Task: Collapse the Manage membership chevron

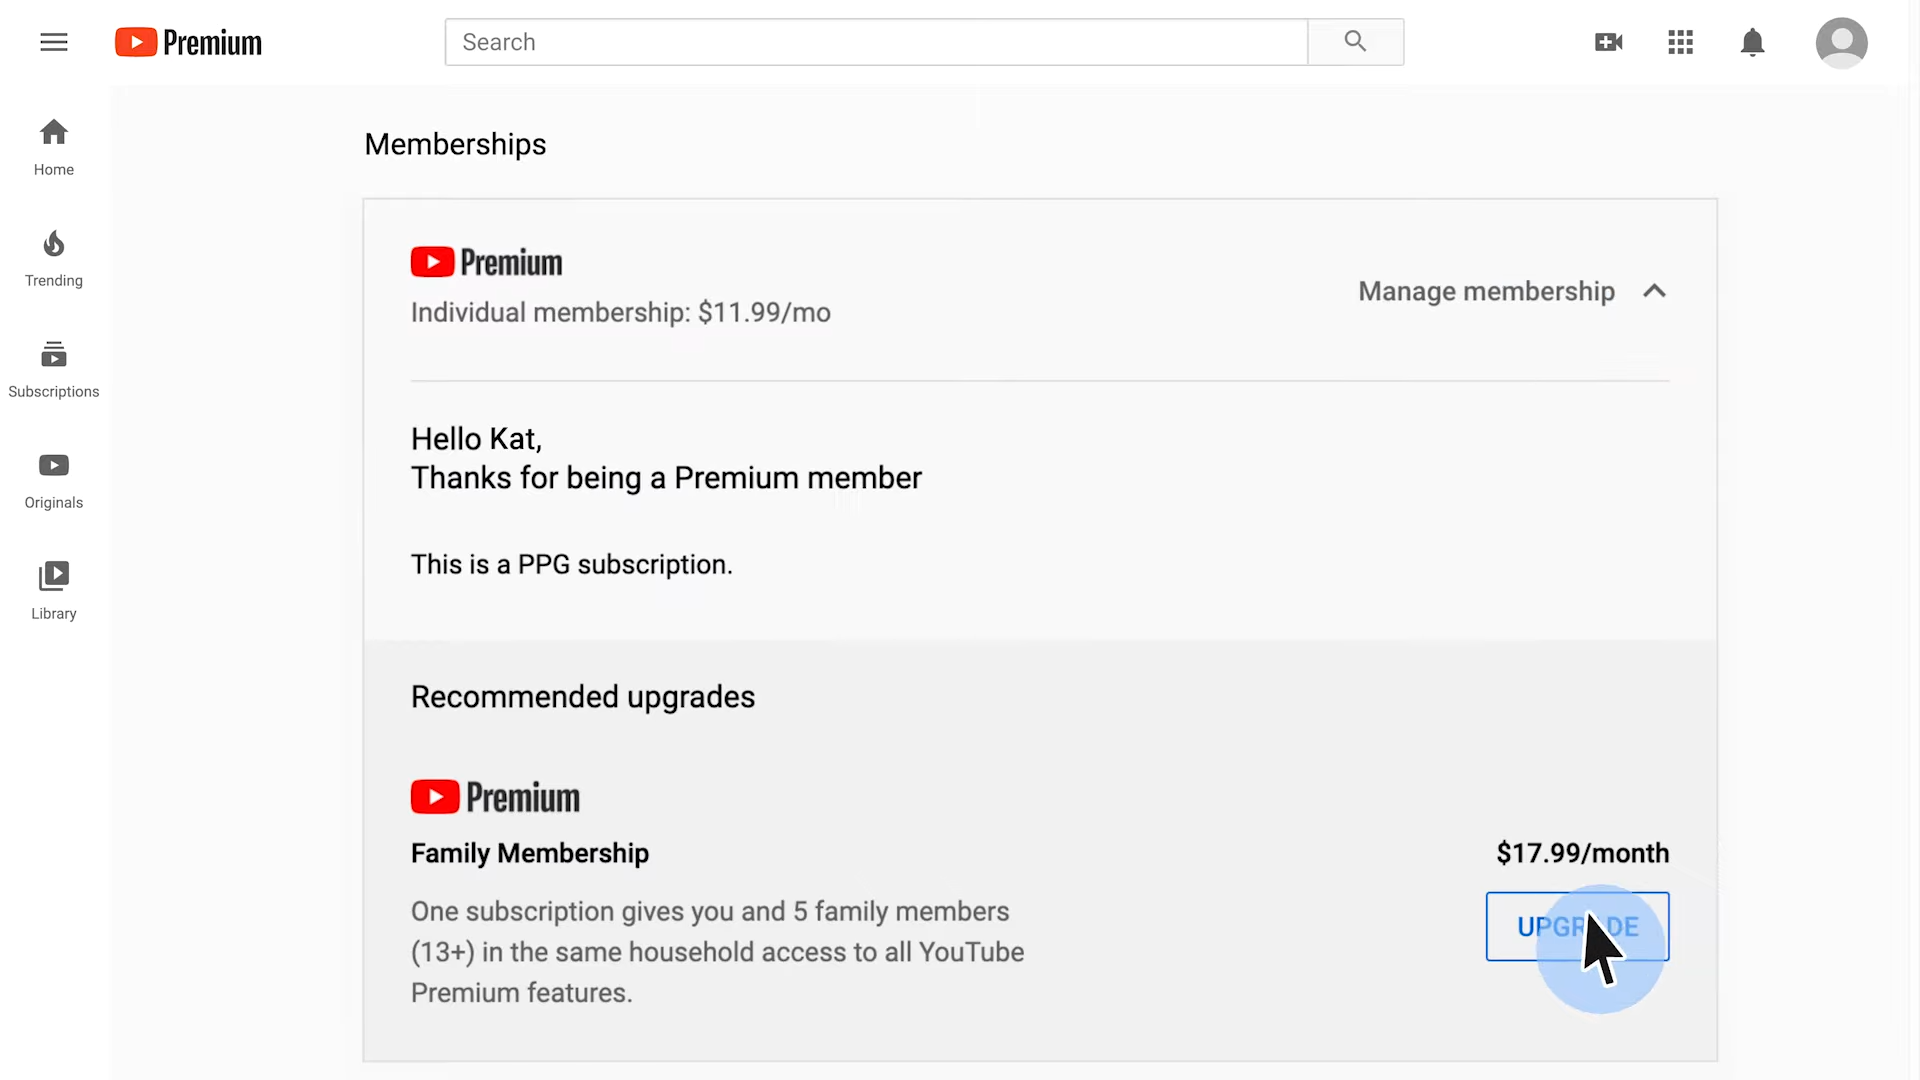Action: 1654,291
